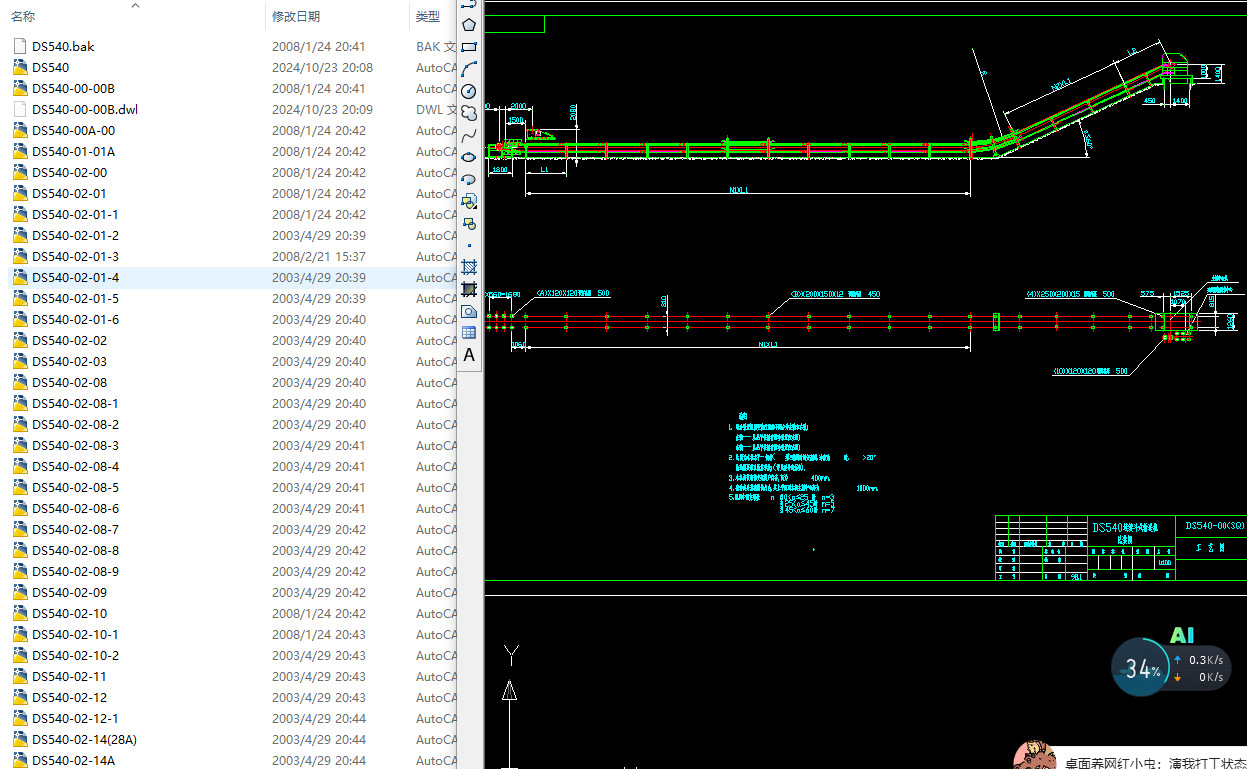
Task: Select the Spline draw tool
Action: coord(468,134)
